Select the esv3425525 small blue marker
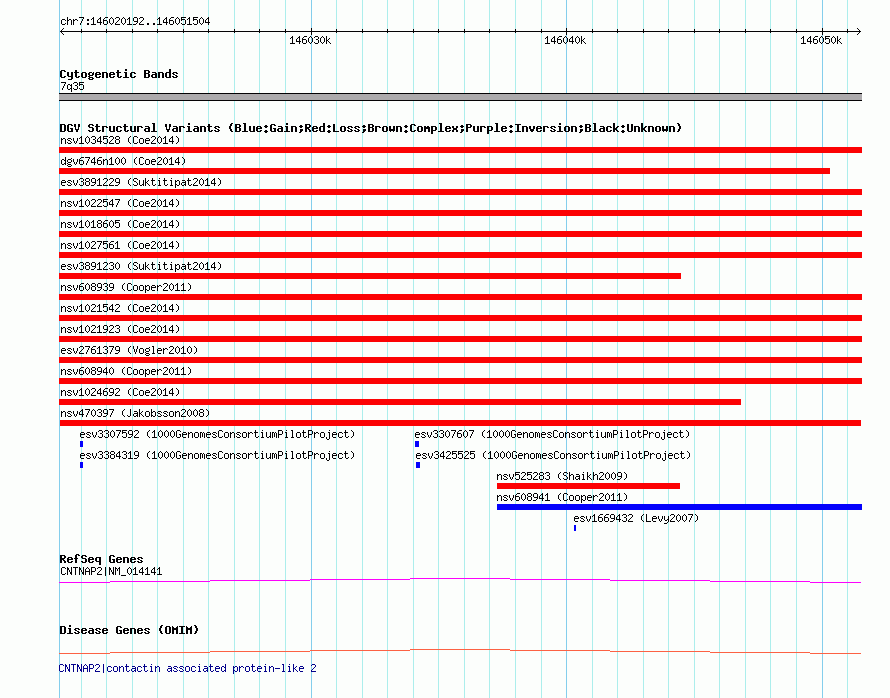 [x=418, y=465]
